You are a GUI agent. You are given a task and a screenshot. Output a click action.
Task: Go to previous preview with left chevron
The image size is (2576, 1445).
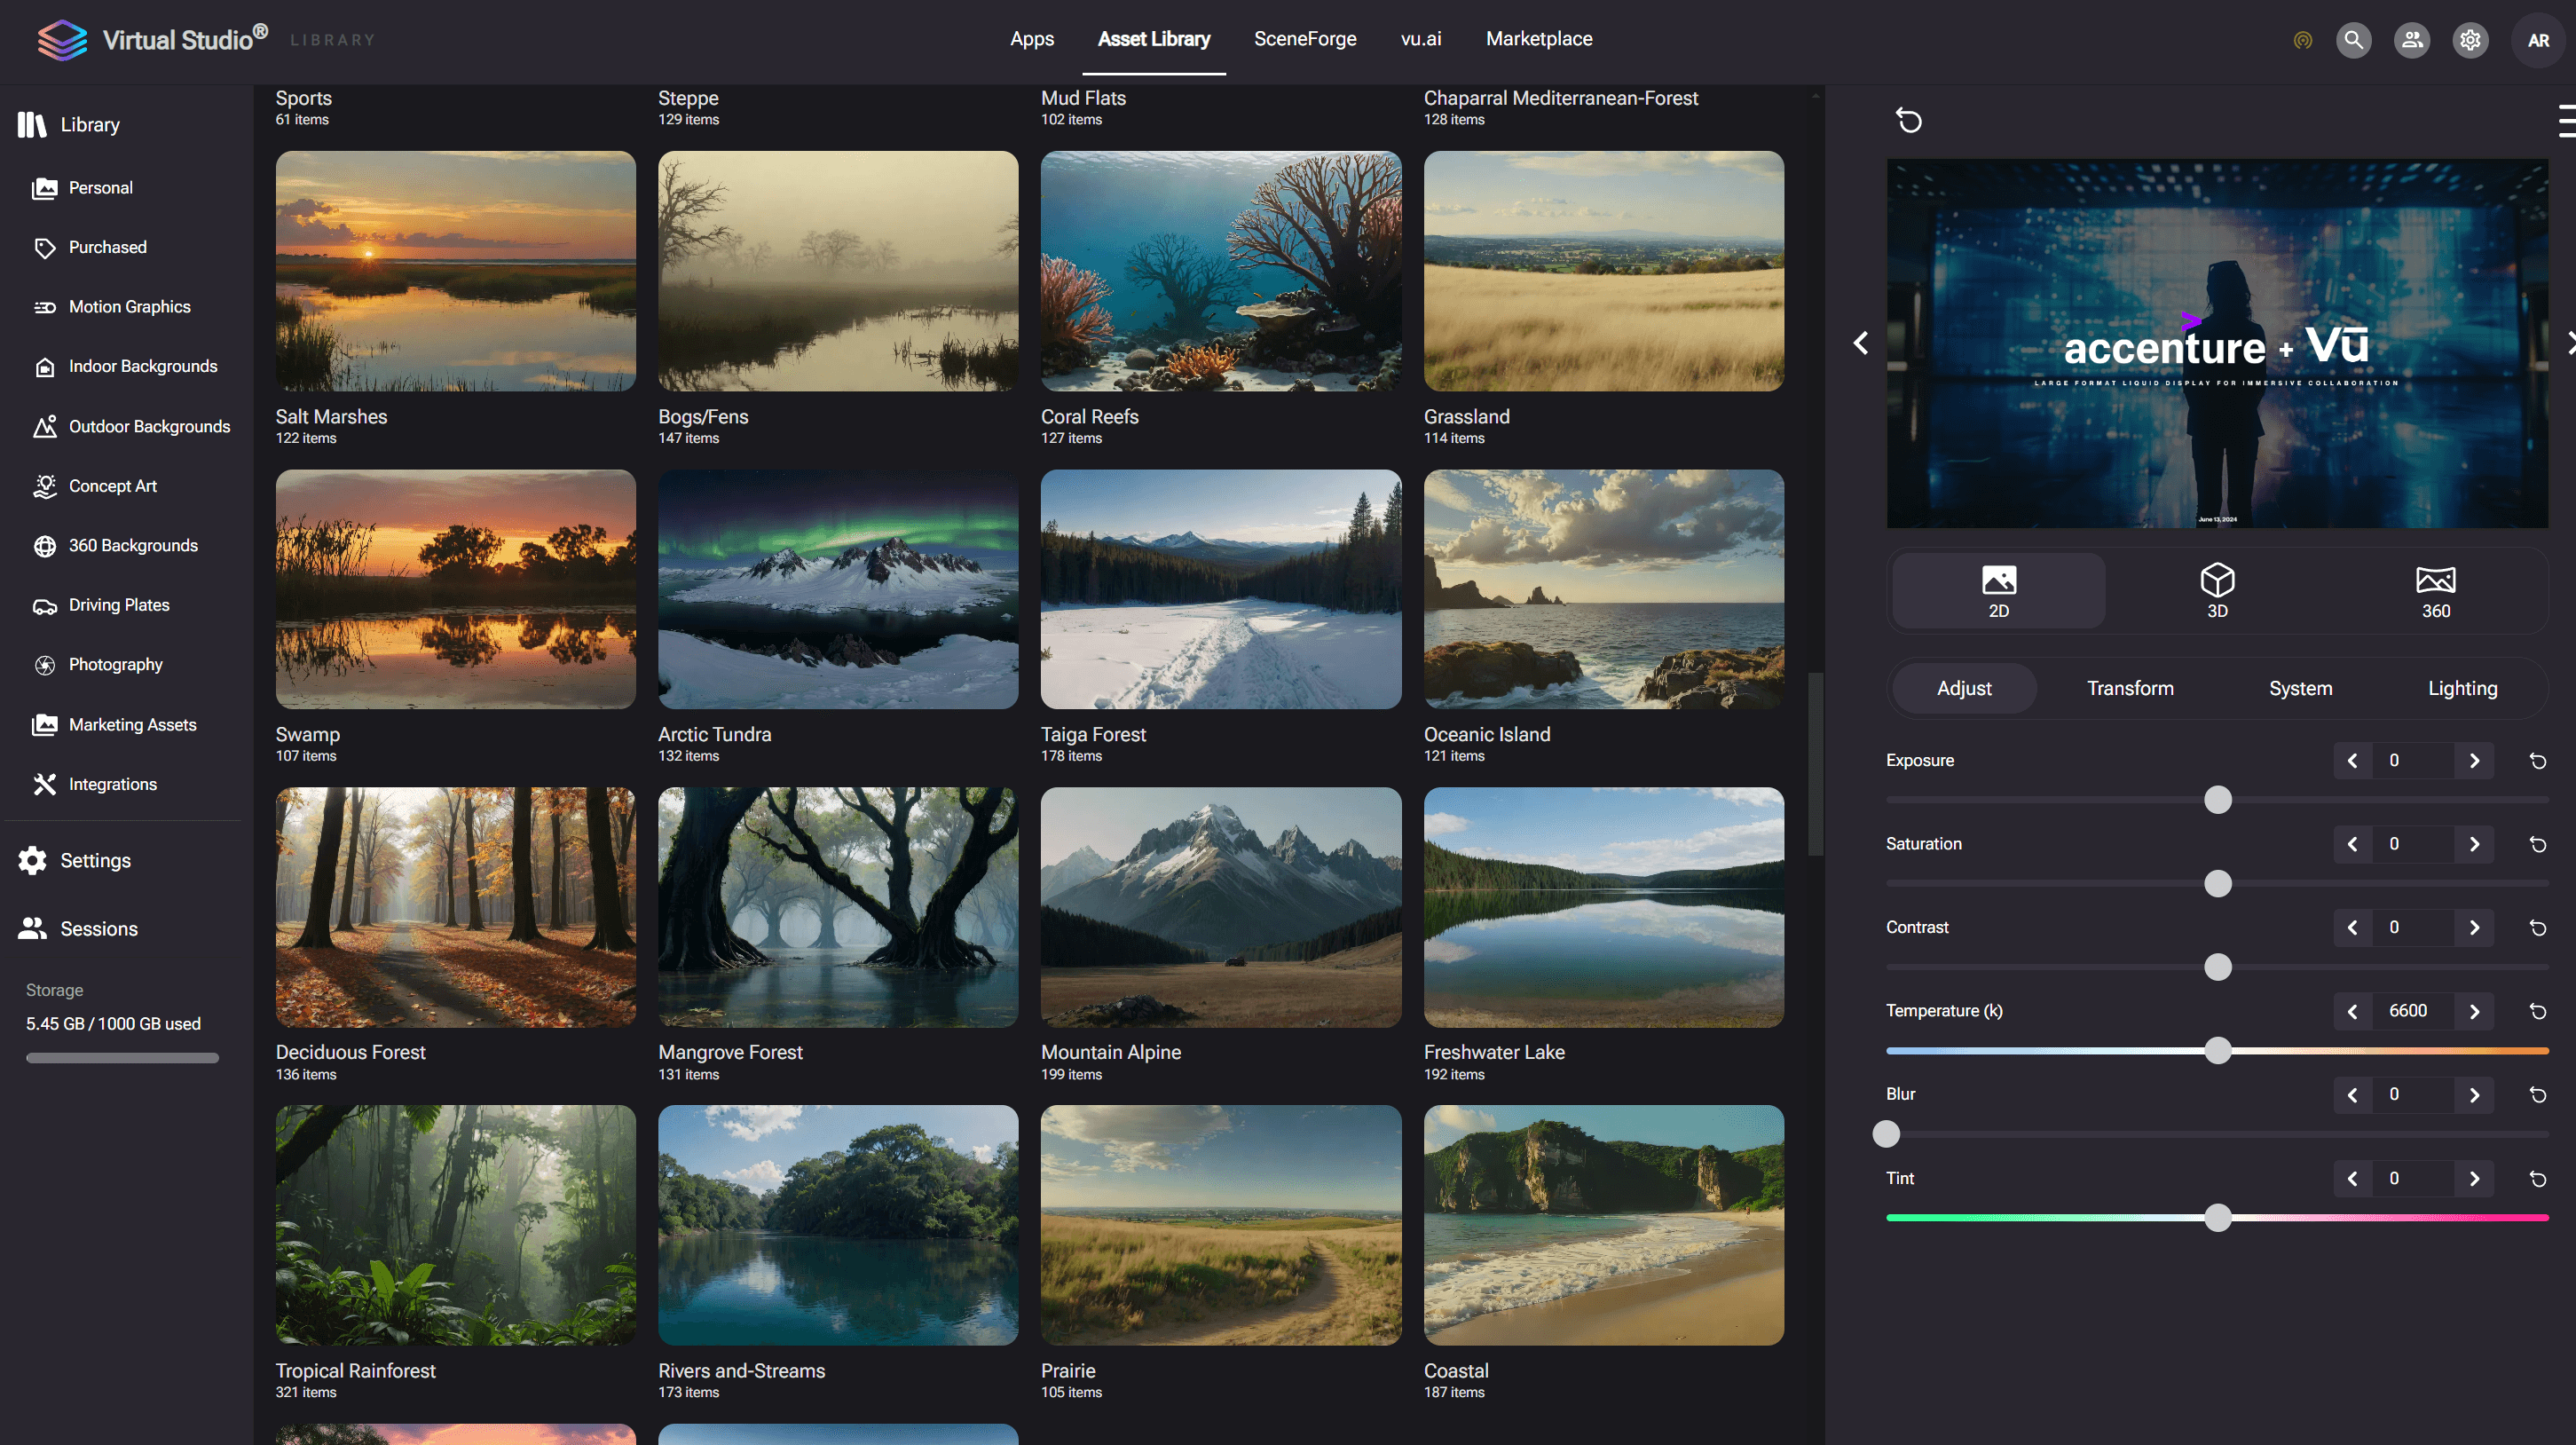coord(1860,343)
